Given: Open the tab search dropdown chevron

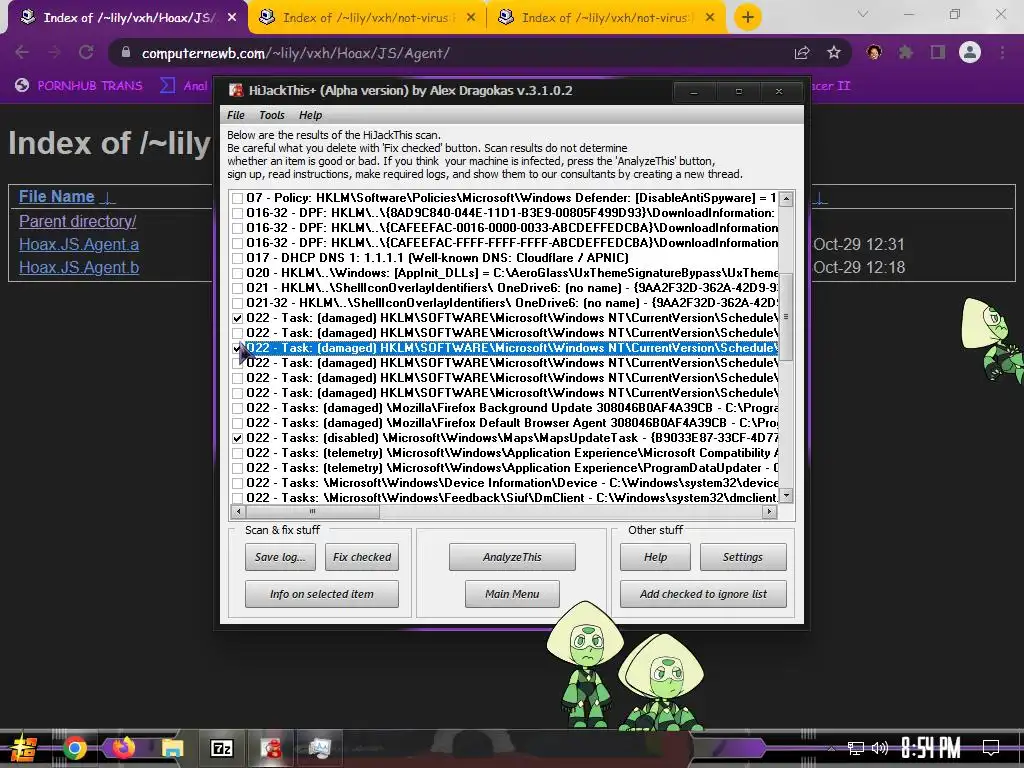Looking at the screenshot, I should pyautogui.click(x=863, y=14).
